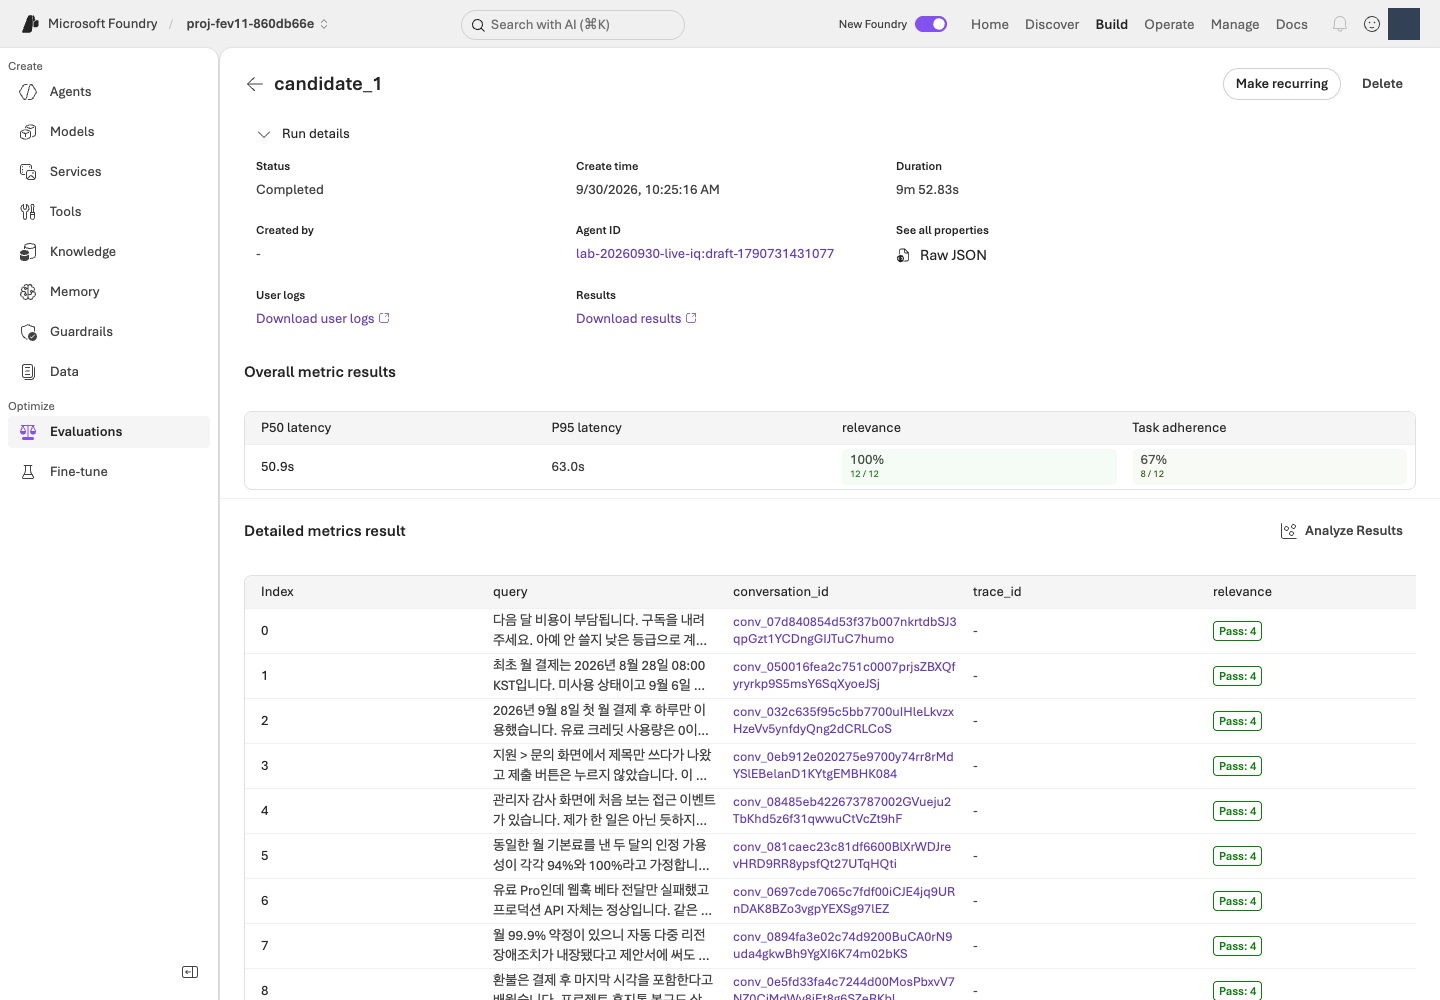Click the Search with AI field
This screenshot has width=1440, height=1000.
point(573,25)
